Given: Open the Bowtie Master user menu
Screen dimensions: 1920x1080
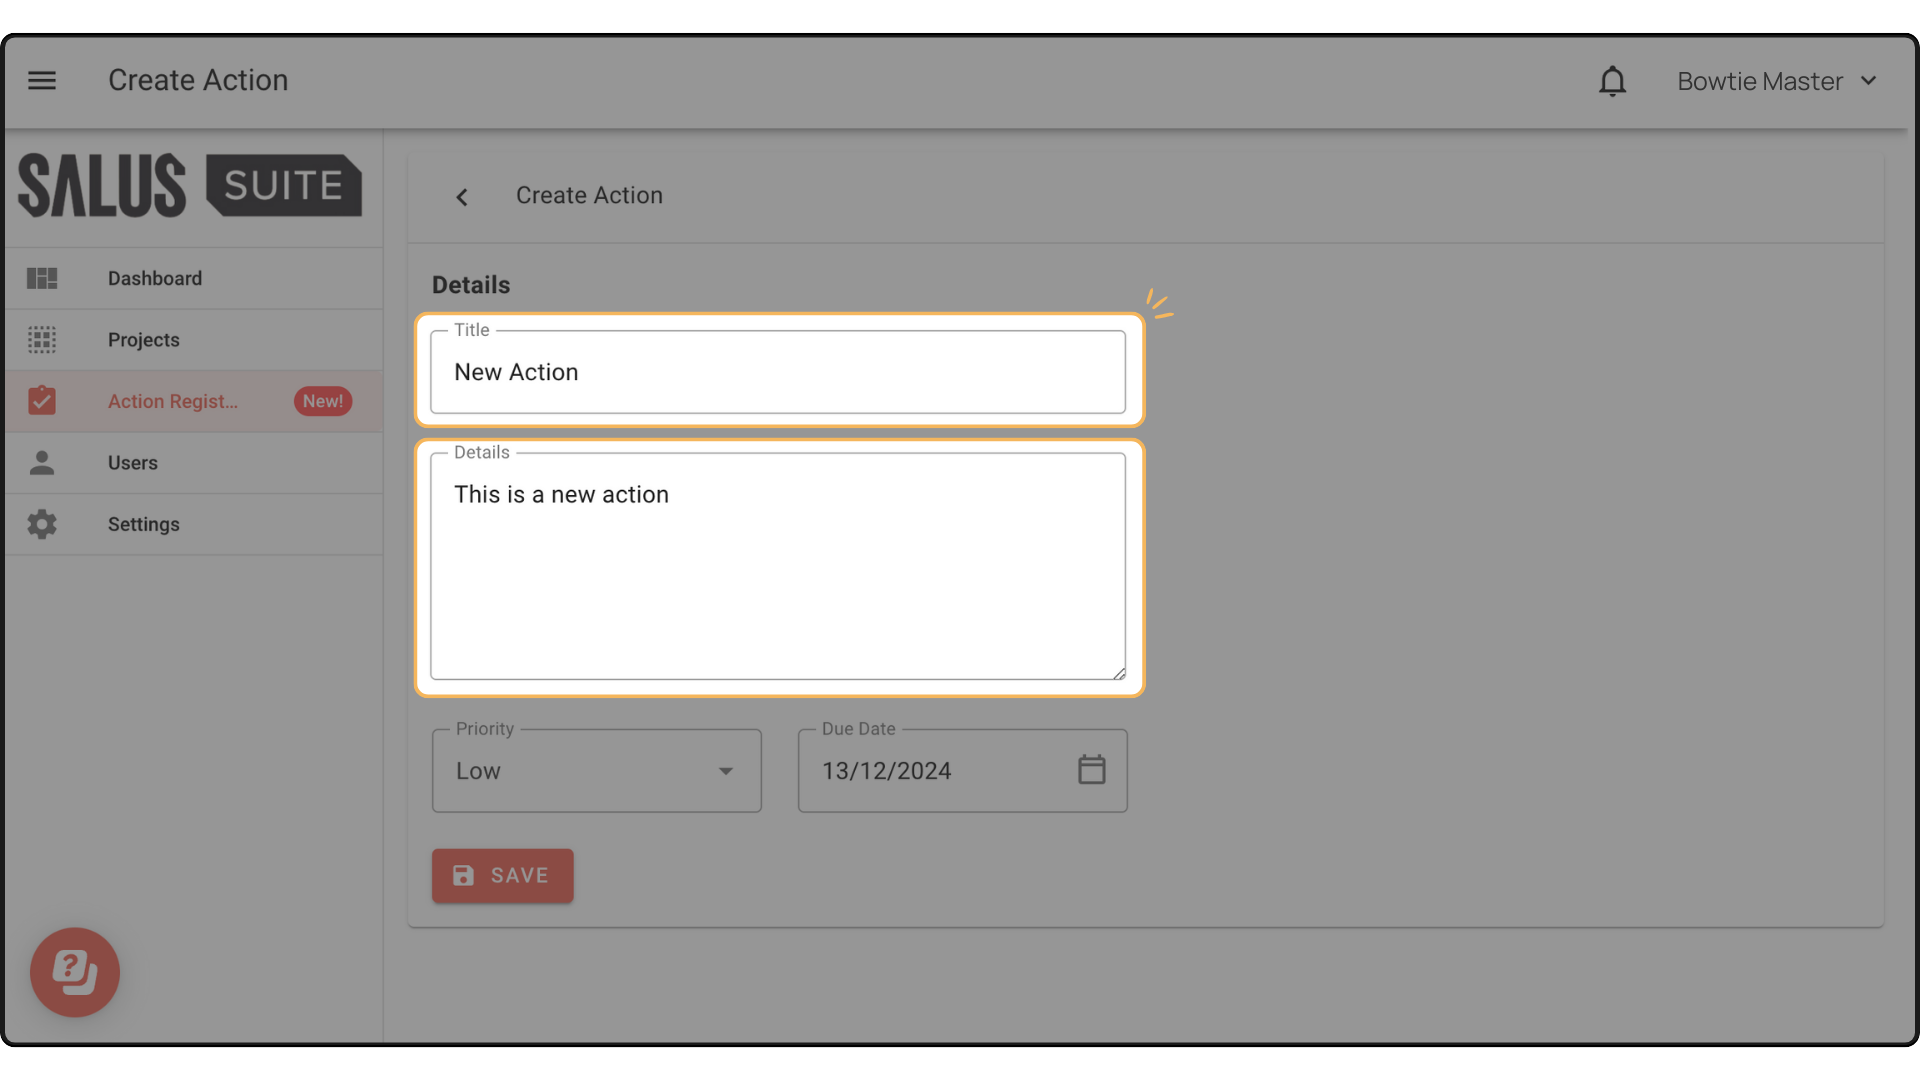Looking at the screenshot, I should tap(1777, 81).
